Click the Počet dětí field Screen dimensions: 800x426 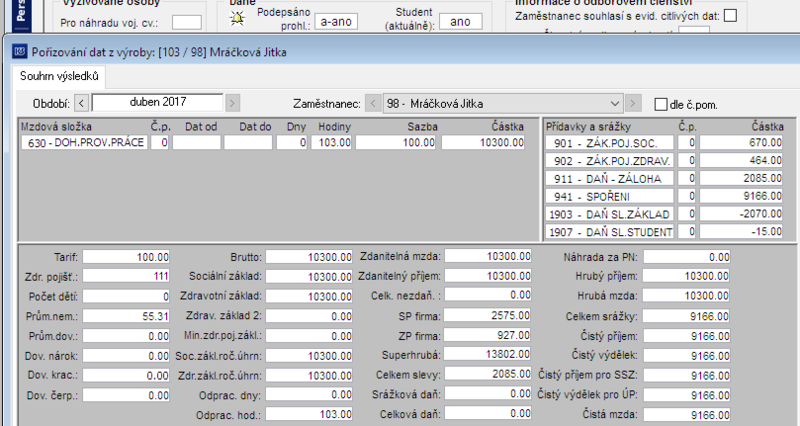tap(126, 296)
